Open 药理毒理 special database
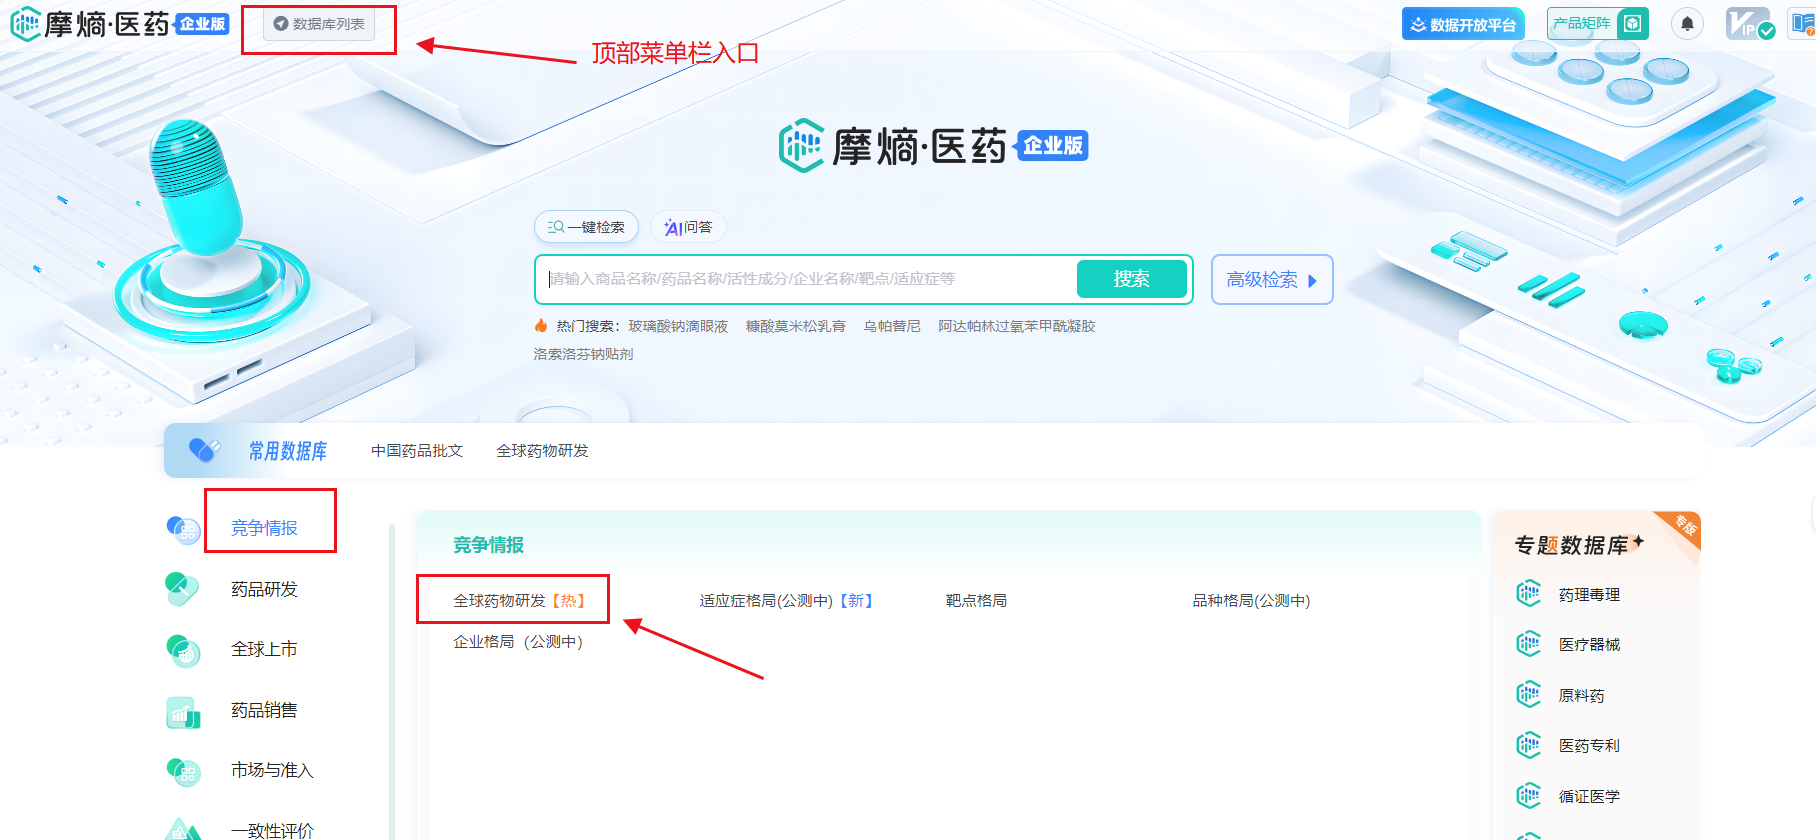1816x840 pixels. tap(1589, 594)
